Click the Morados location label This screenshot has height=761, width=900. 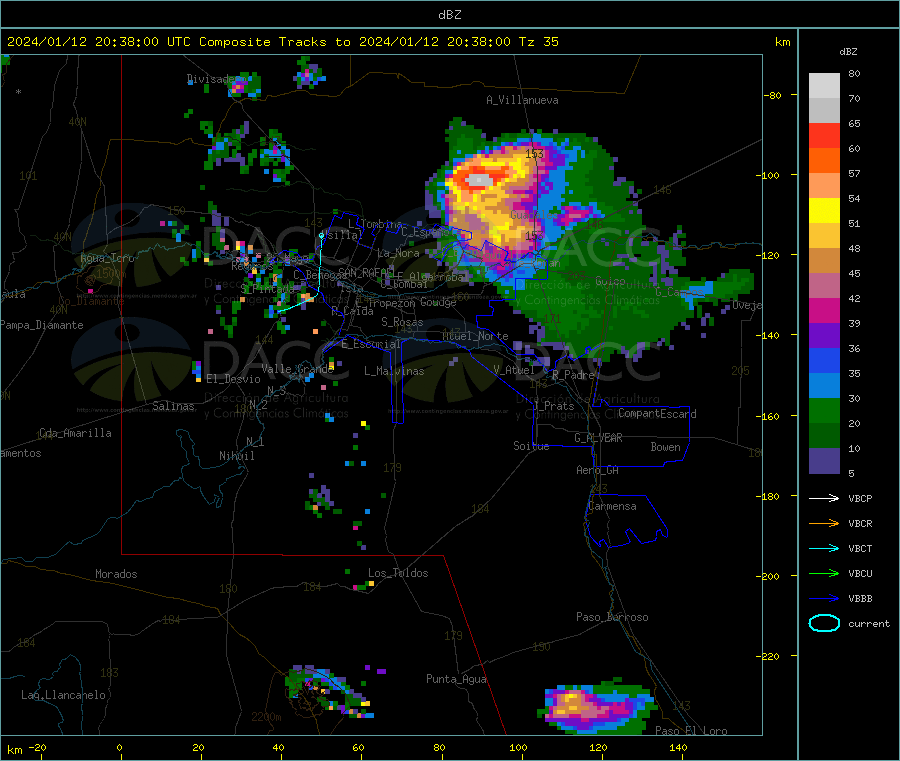pos(116,574)
